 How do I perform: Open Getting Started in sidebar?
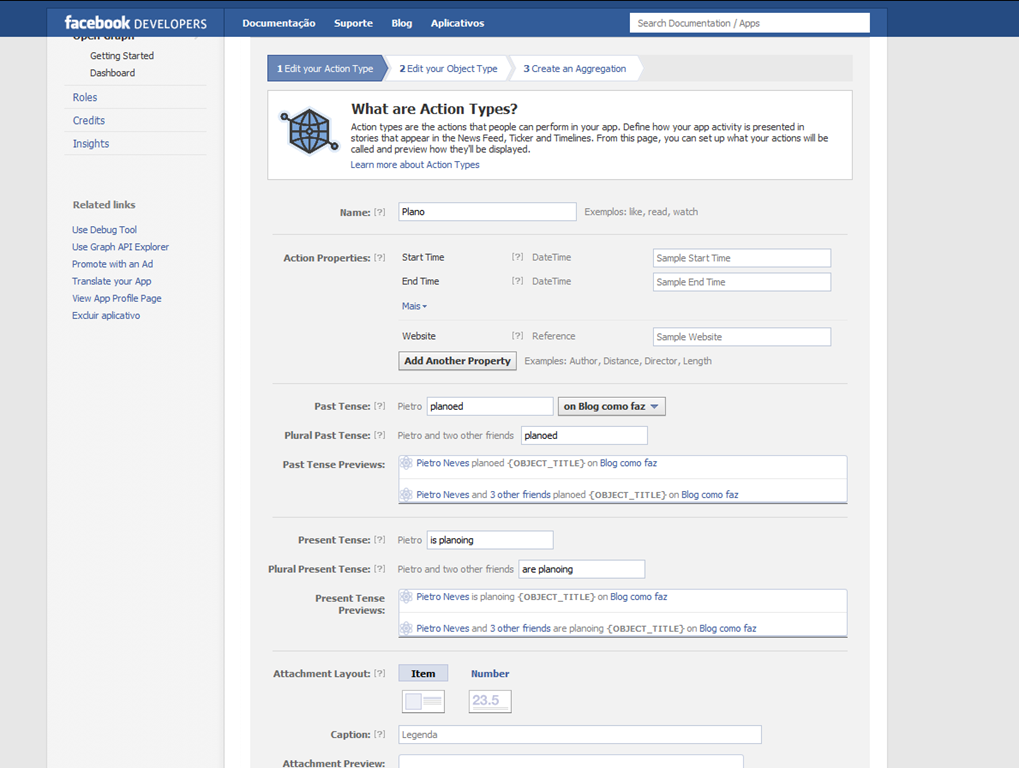point(122,56)
